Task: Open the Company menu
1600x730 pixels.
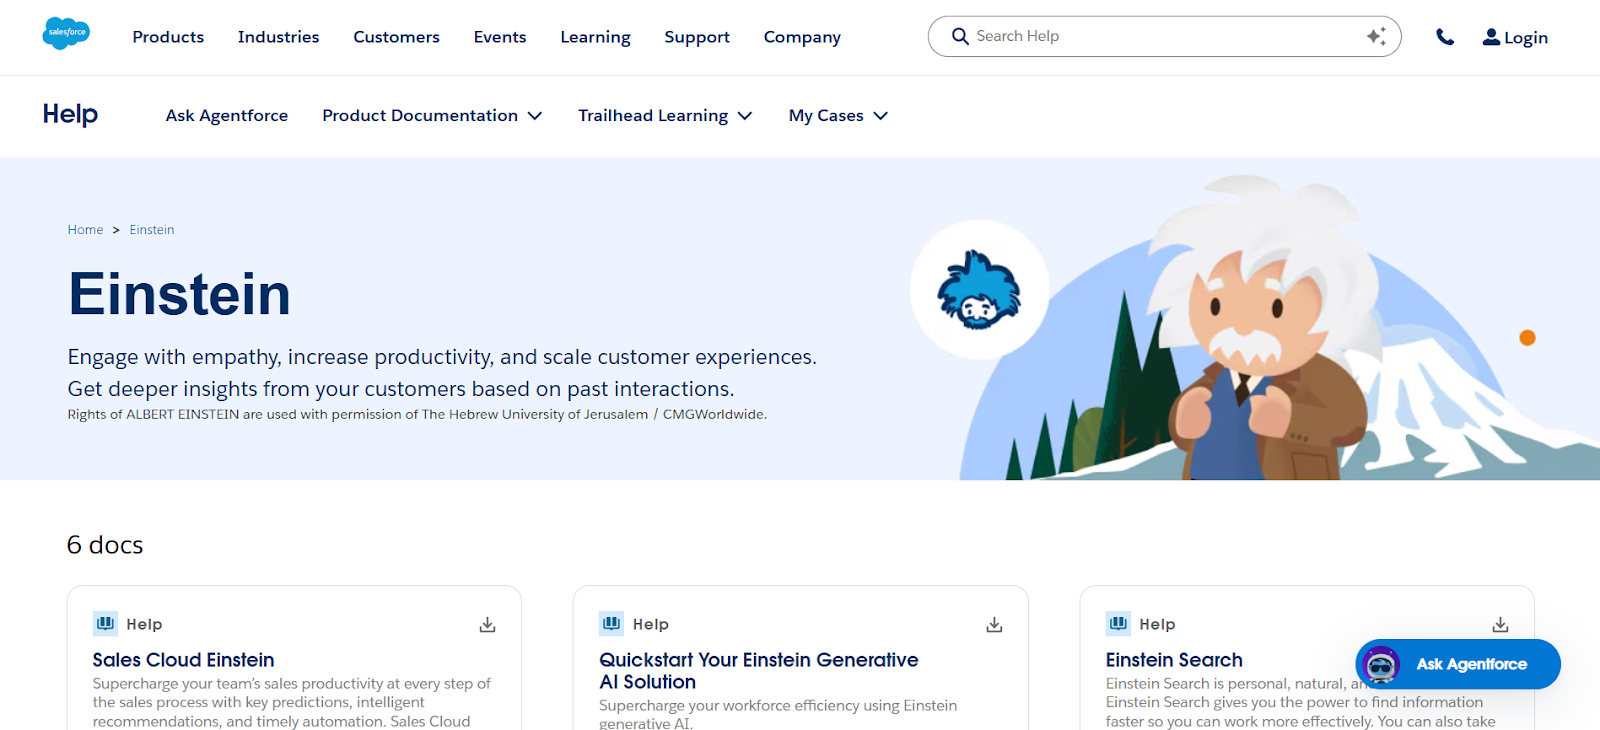Action: (x=802, y=37)
